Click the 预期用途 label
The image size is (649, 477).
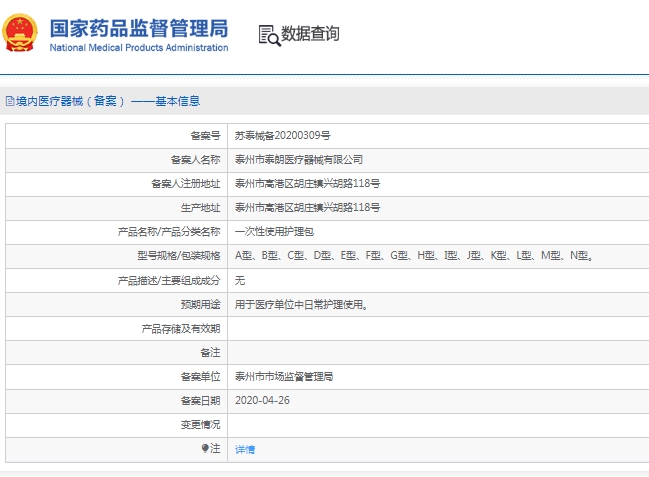click(x=200, y=305)
